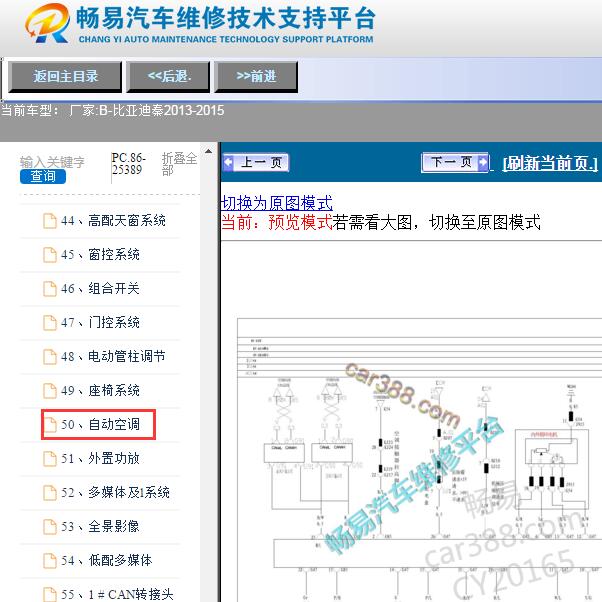Open 45、窗控系统 entry
This screenshot has width=602, height=602.
click(100, 255)
